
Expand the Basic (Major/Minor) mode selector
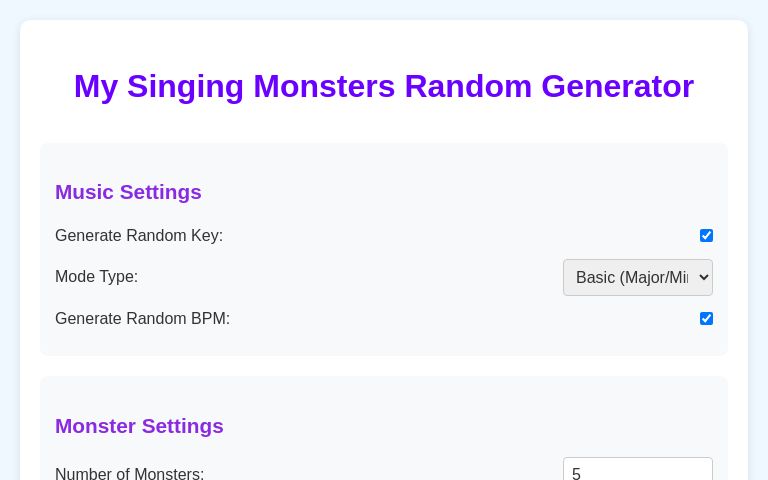click(x=637, y=278)
